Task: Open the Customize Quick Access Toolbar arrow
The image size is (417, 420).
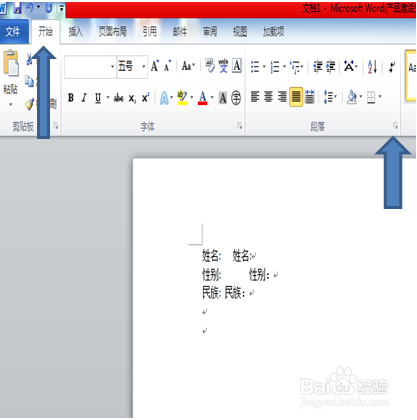Action: click(x=61, y=8)
